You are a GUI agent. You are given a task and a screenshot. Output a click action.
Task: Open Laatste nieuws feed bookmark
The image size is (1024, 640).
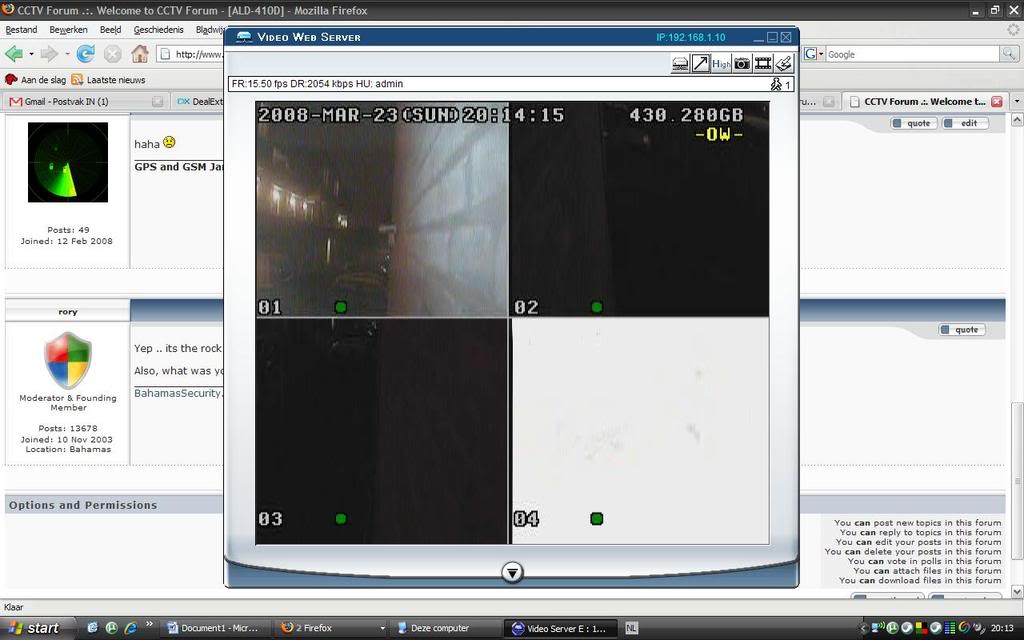tap(108, 80)
